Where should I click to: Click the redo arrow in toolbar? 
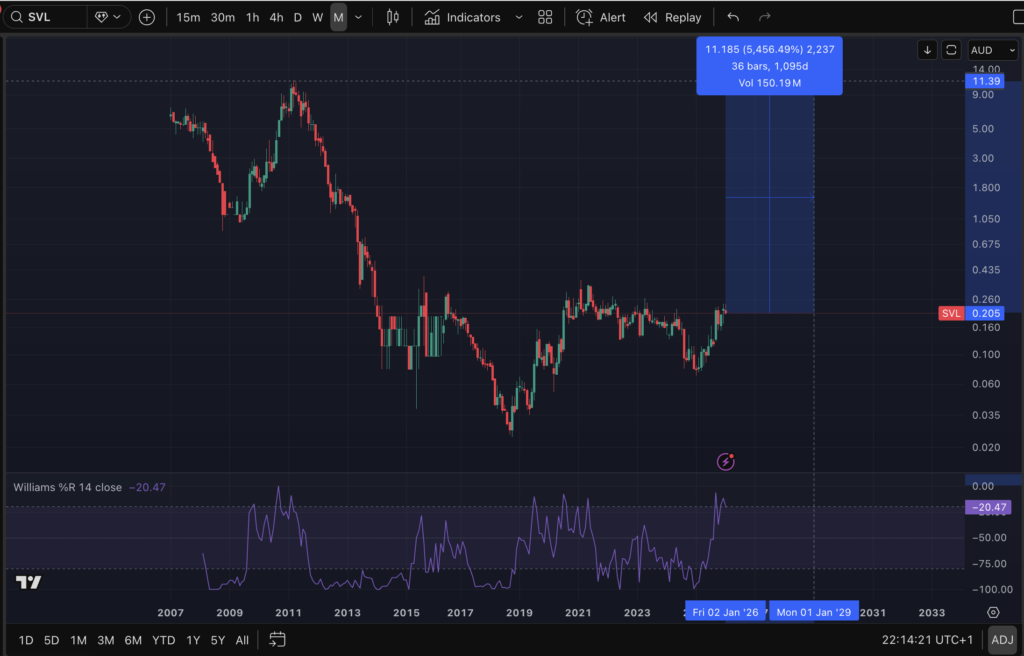pos(765,17)
